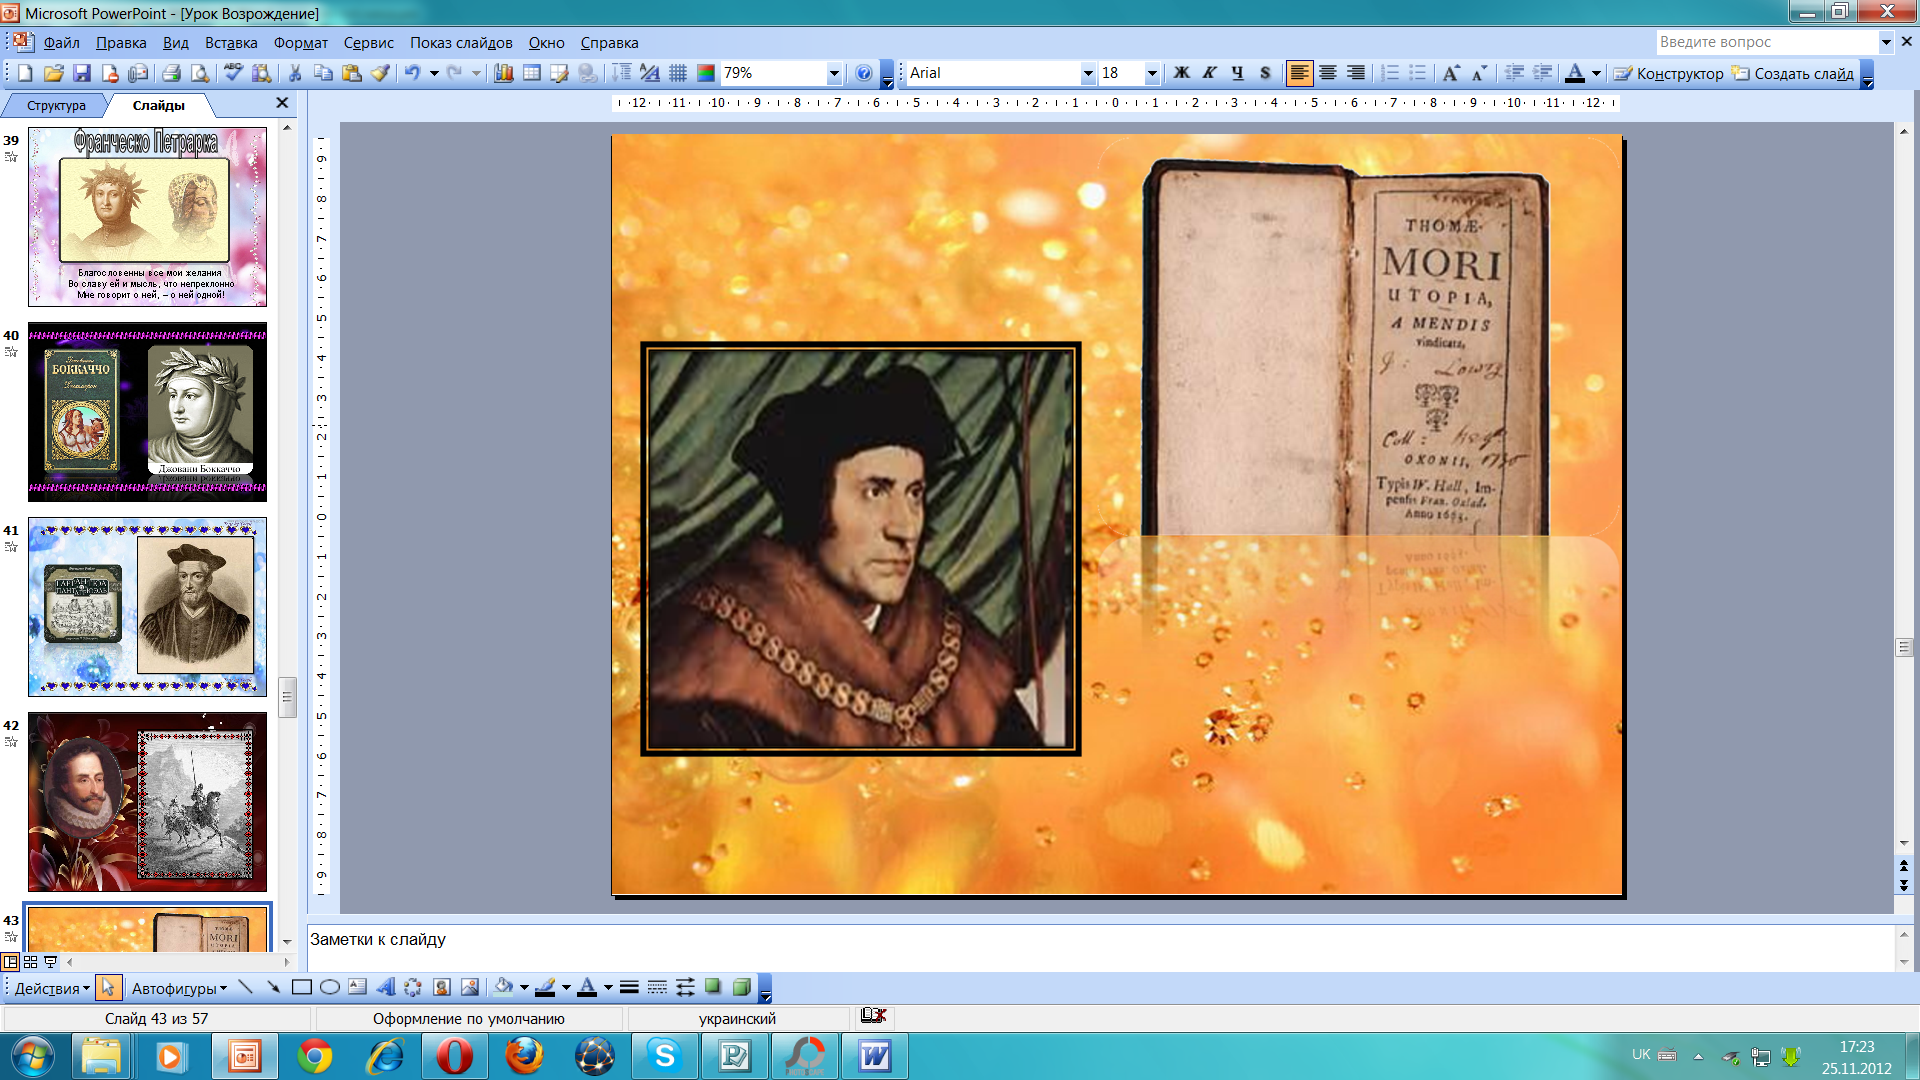
Task: Align text to the right
Action: (x=1355, y=73)
